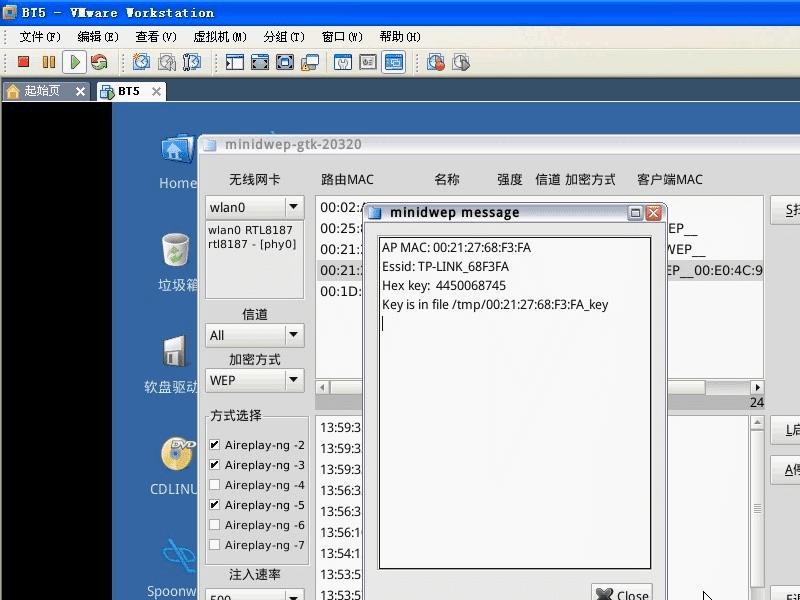Open the channel dropdown showing All
This screenshot has height=600, width=800.
point(294,335)
